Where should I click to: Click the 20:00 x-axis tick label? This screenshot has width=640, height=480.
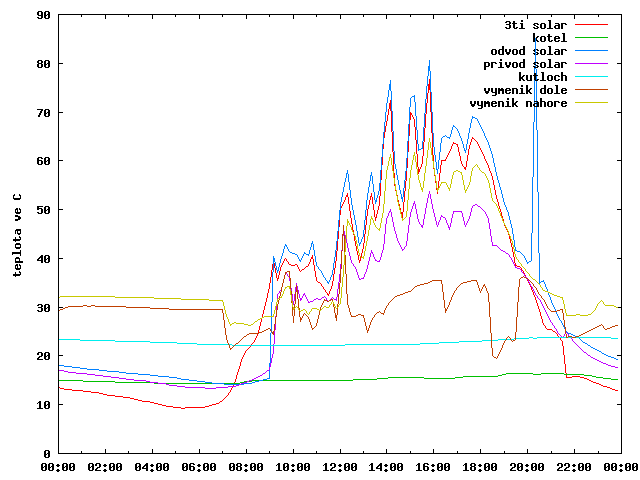[x=527, y=467]
